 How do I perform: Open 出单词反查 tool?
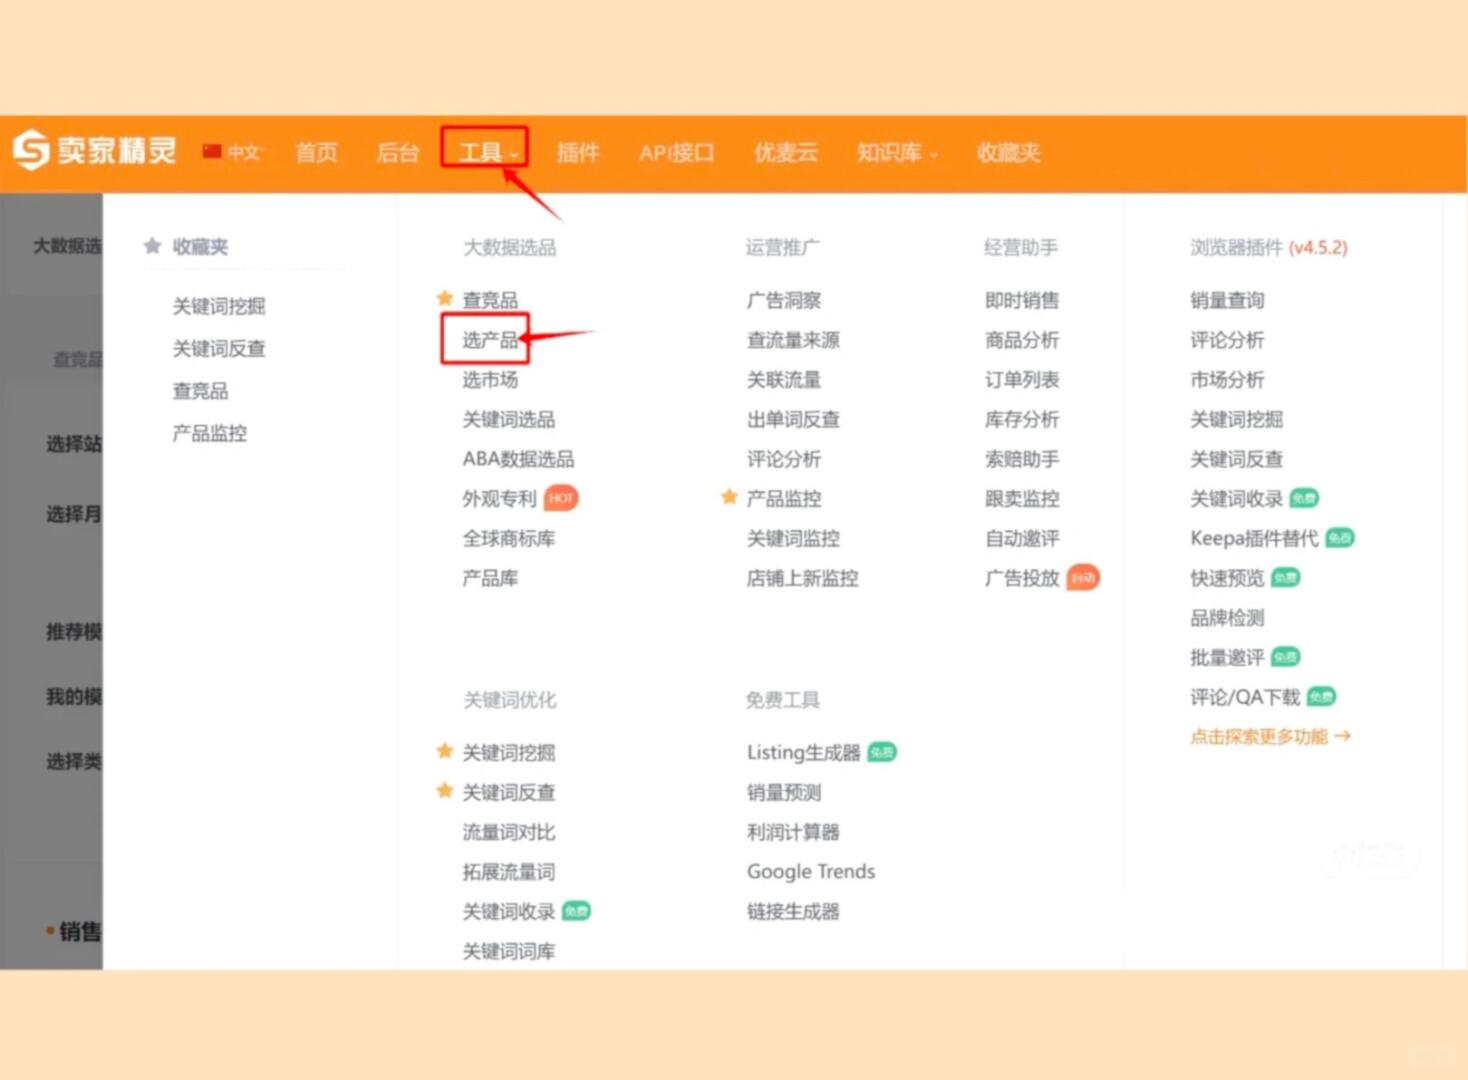click(x=794, y=420)
